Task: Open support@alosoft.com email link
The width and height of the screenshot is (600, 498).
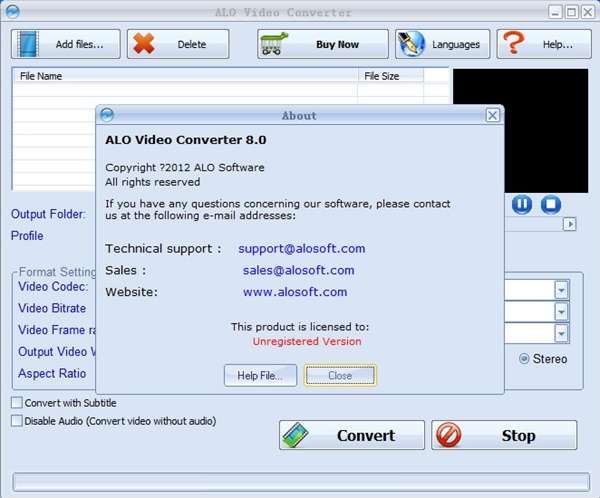Action: coord(302,248)
